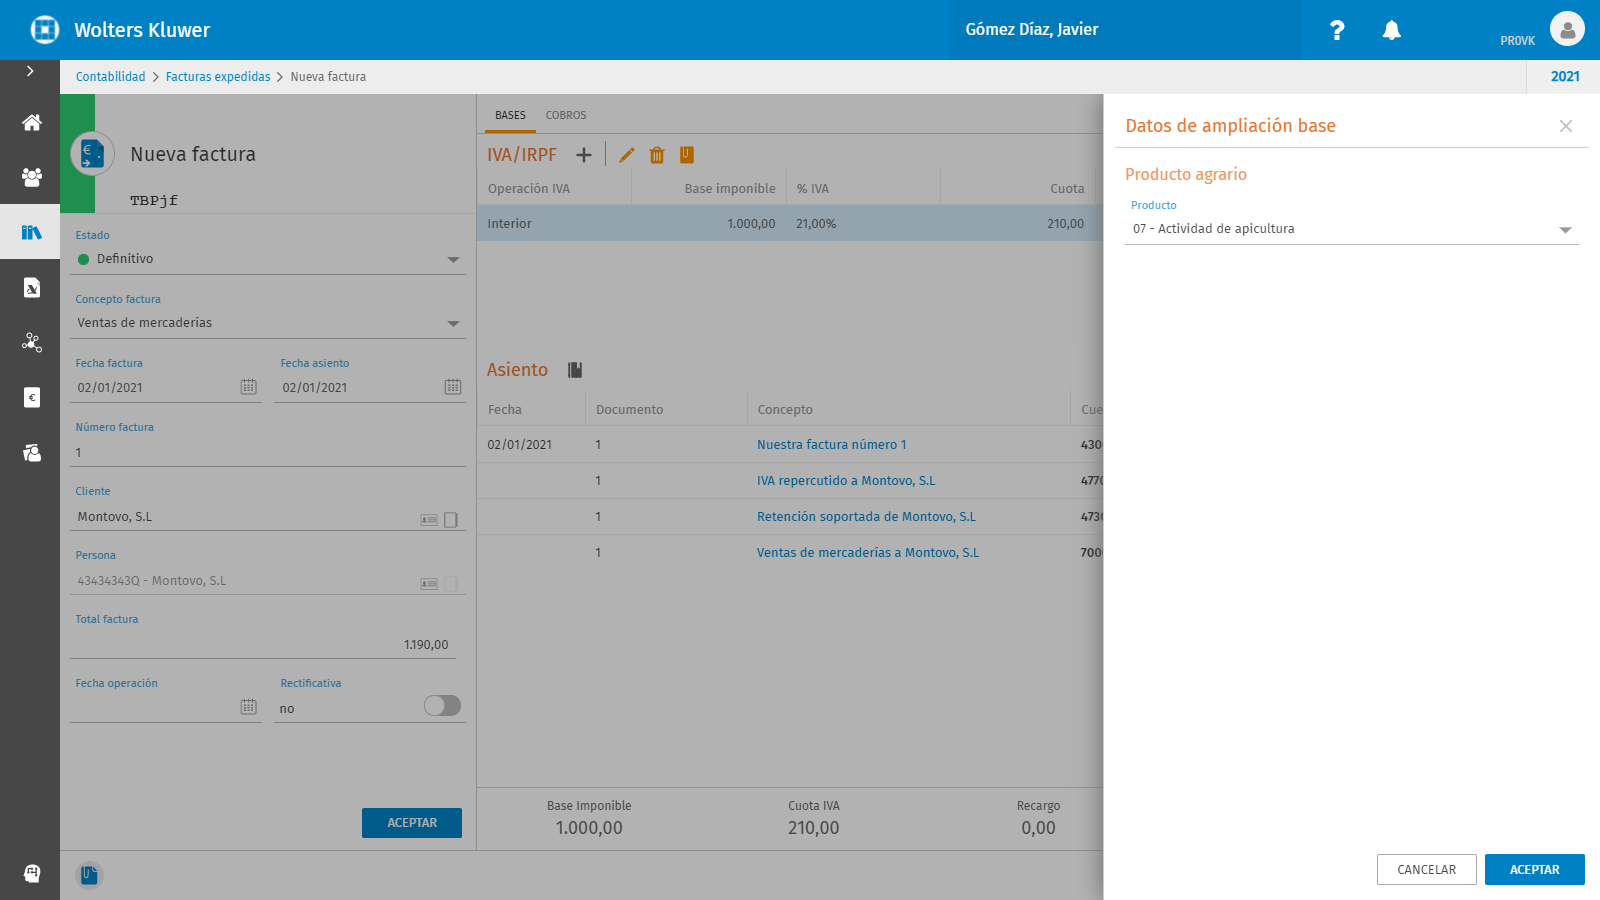1600x900 pixels.
Task: Switch to the COBROS tab
Action: pyautogui.click(x=566, y=115)
